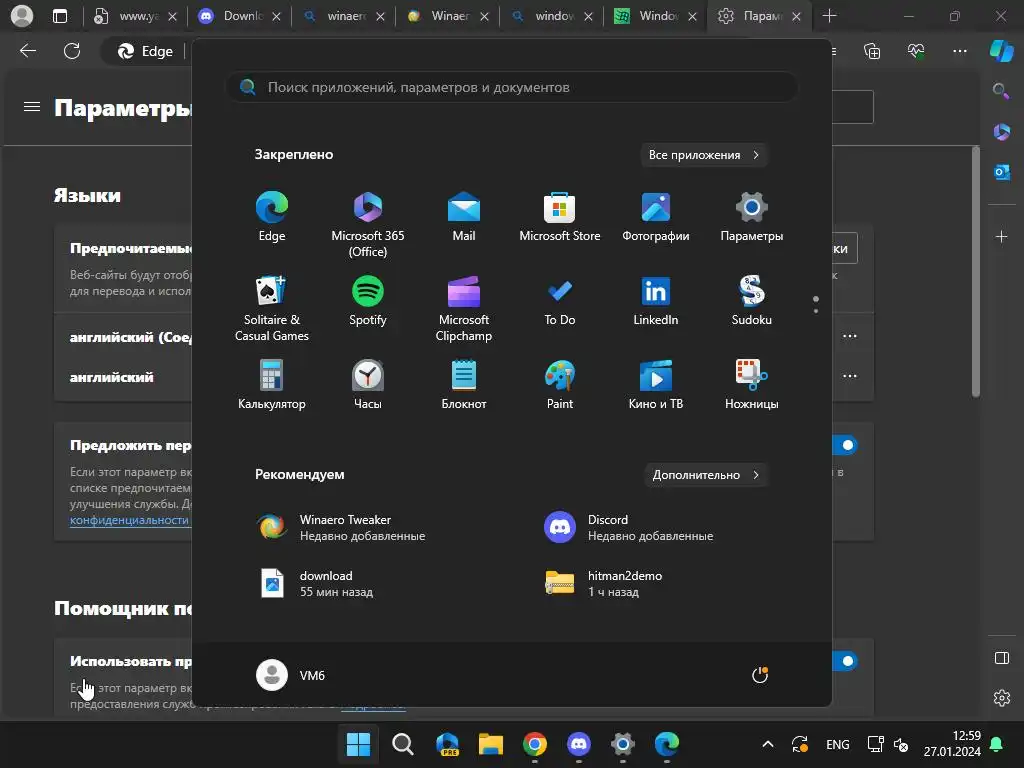The image size is (1024, 768).
Task: Open VM6 user account menu
Action: click(291, 675)
